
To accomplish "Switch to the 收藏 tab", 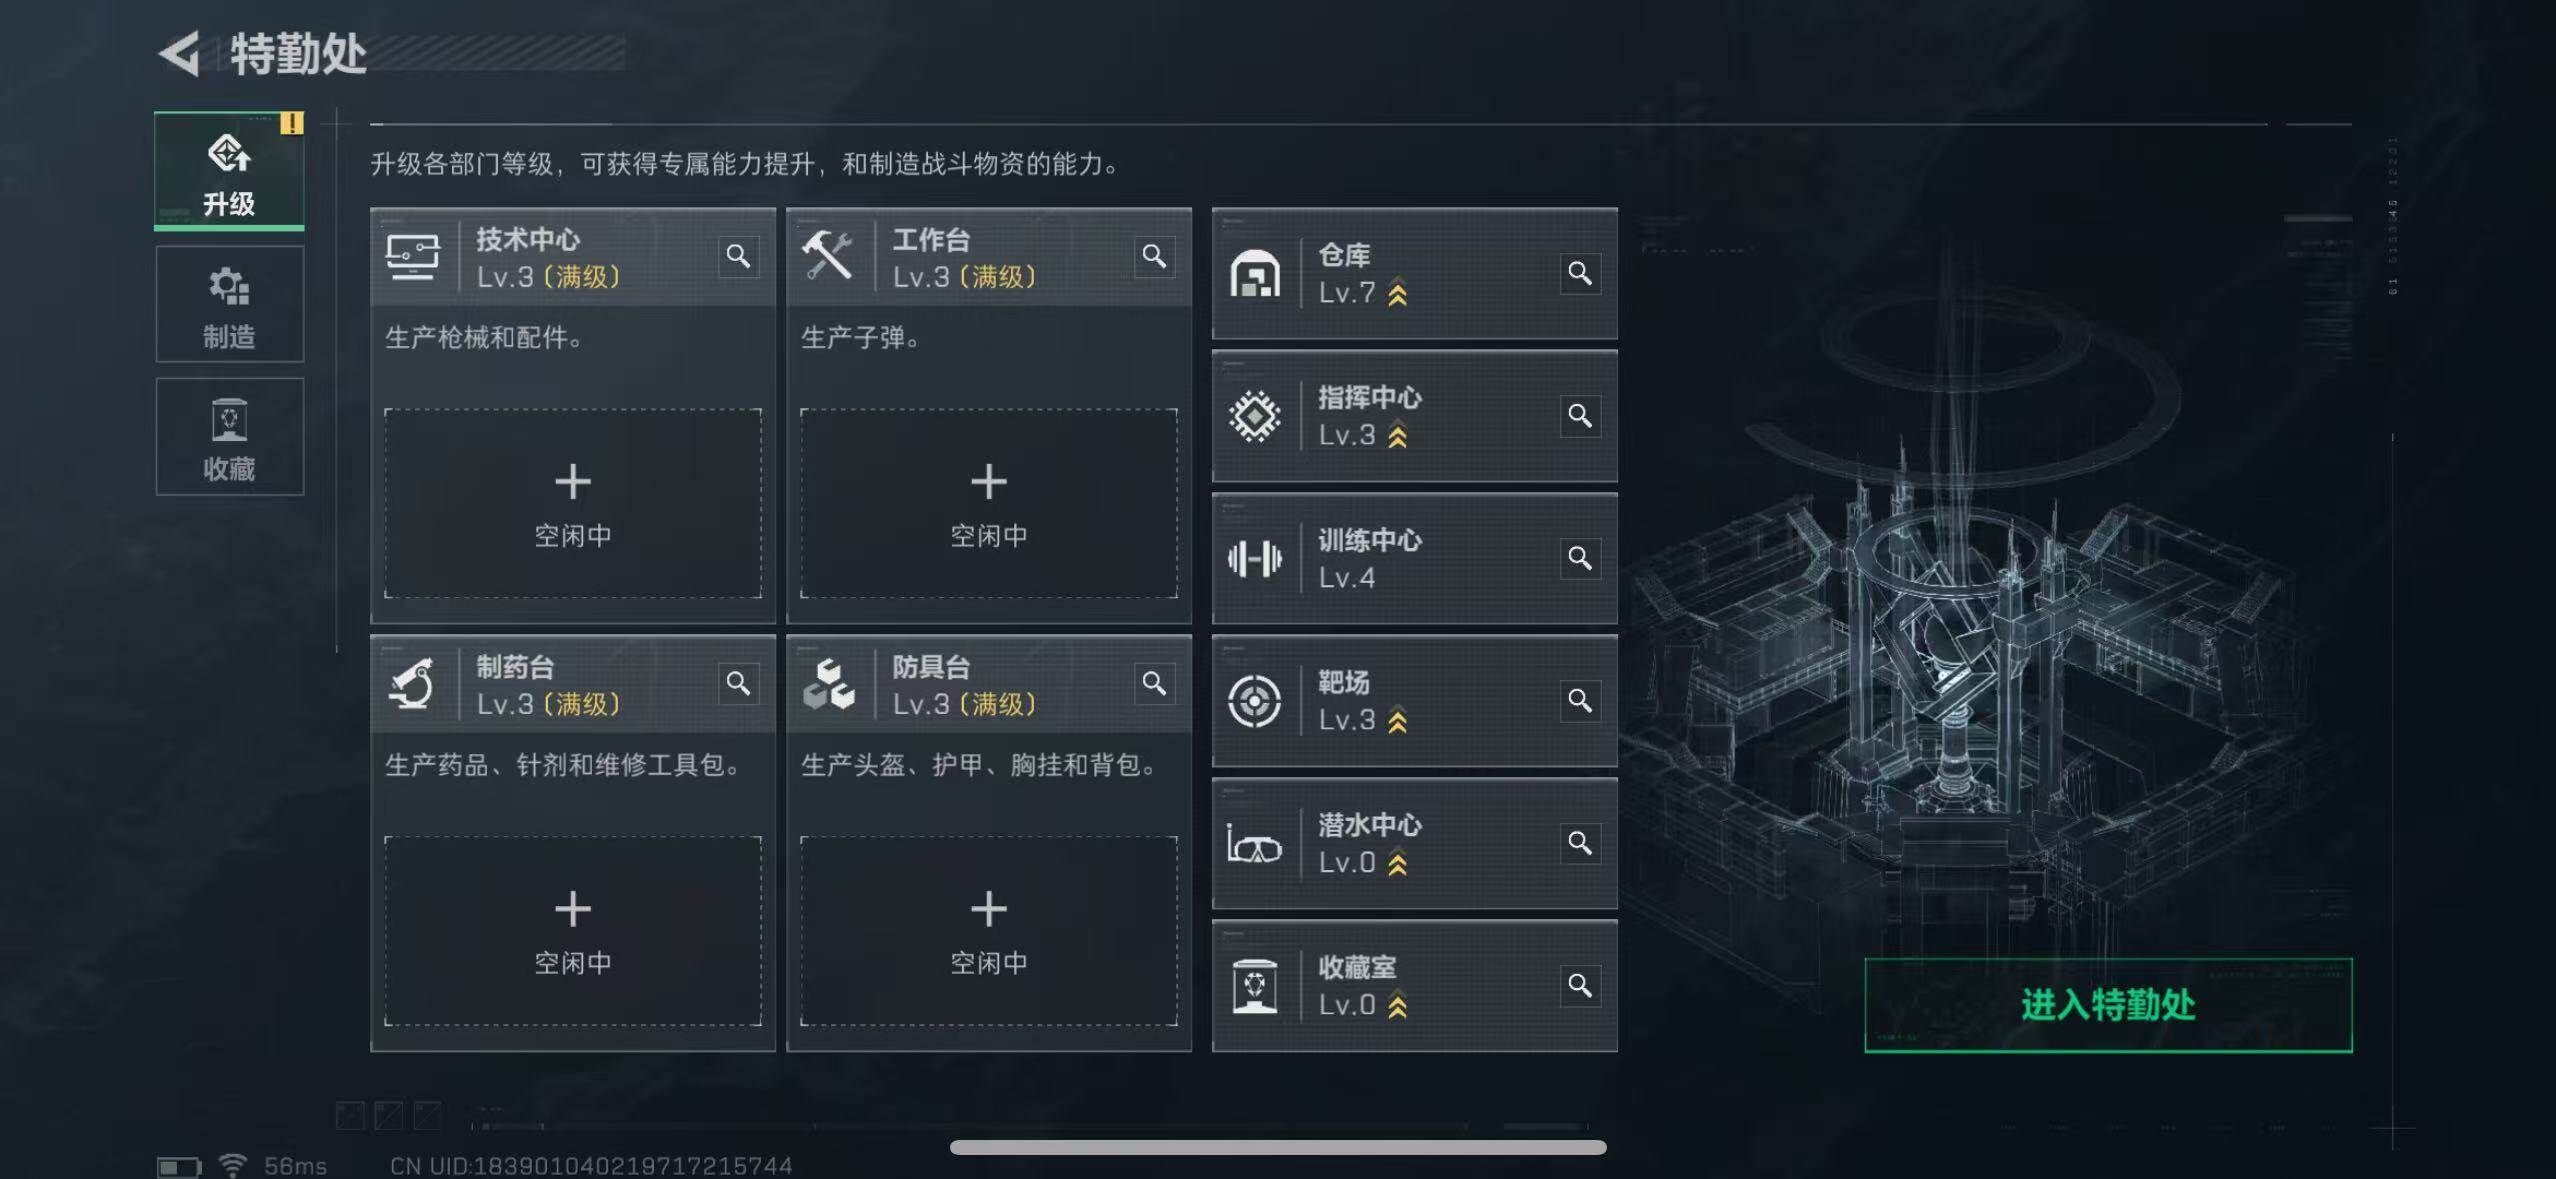I will point(229,436).
